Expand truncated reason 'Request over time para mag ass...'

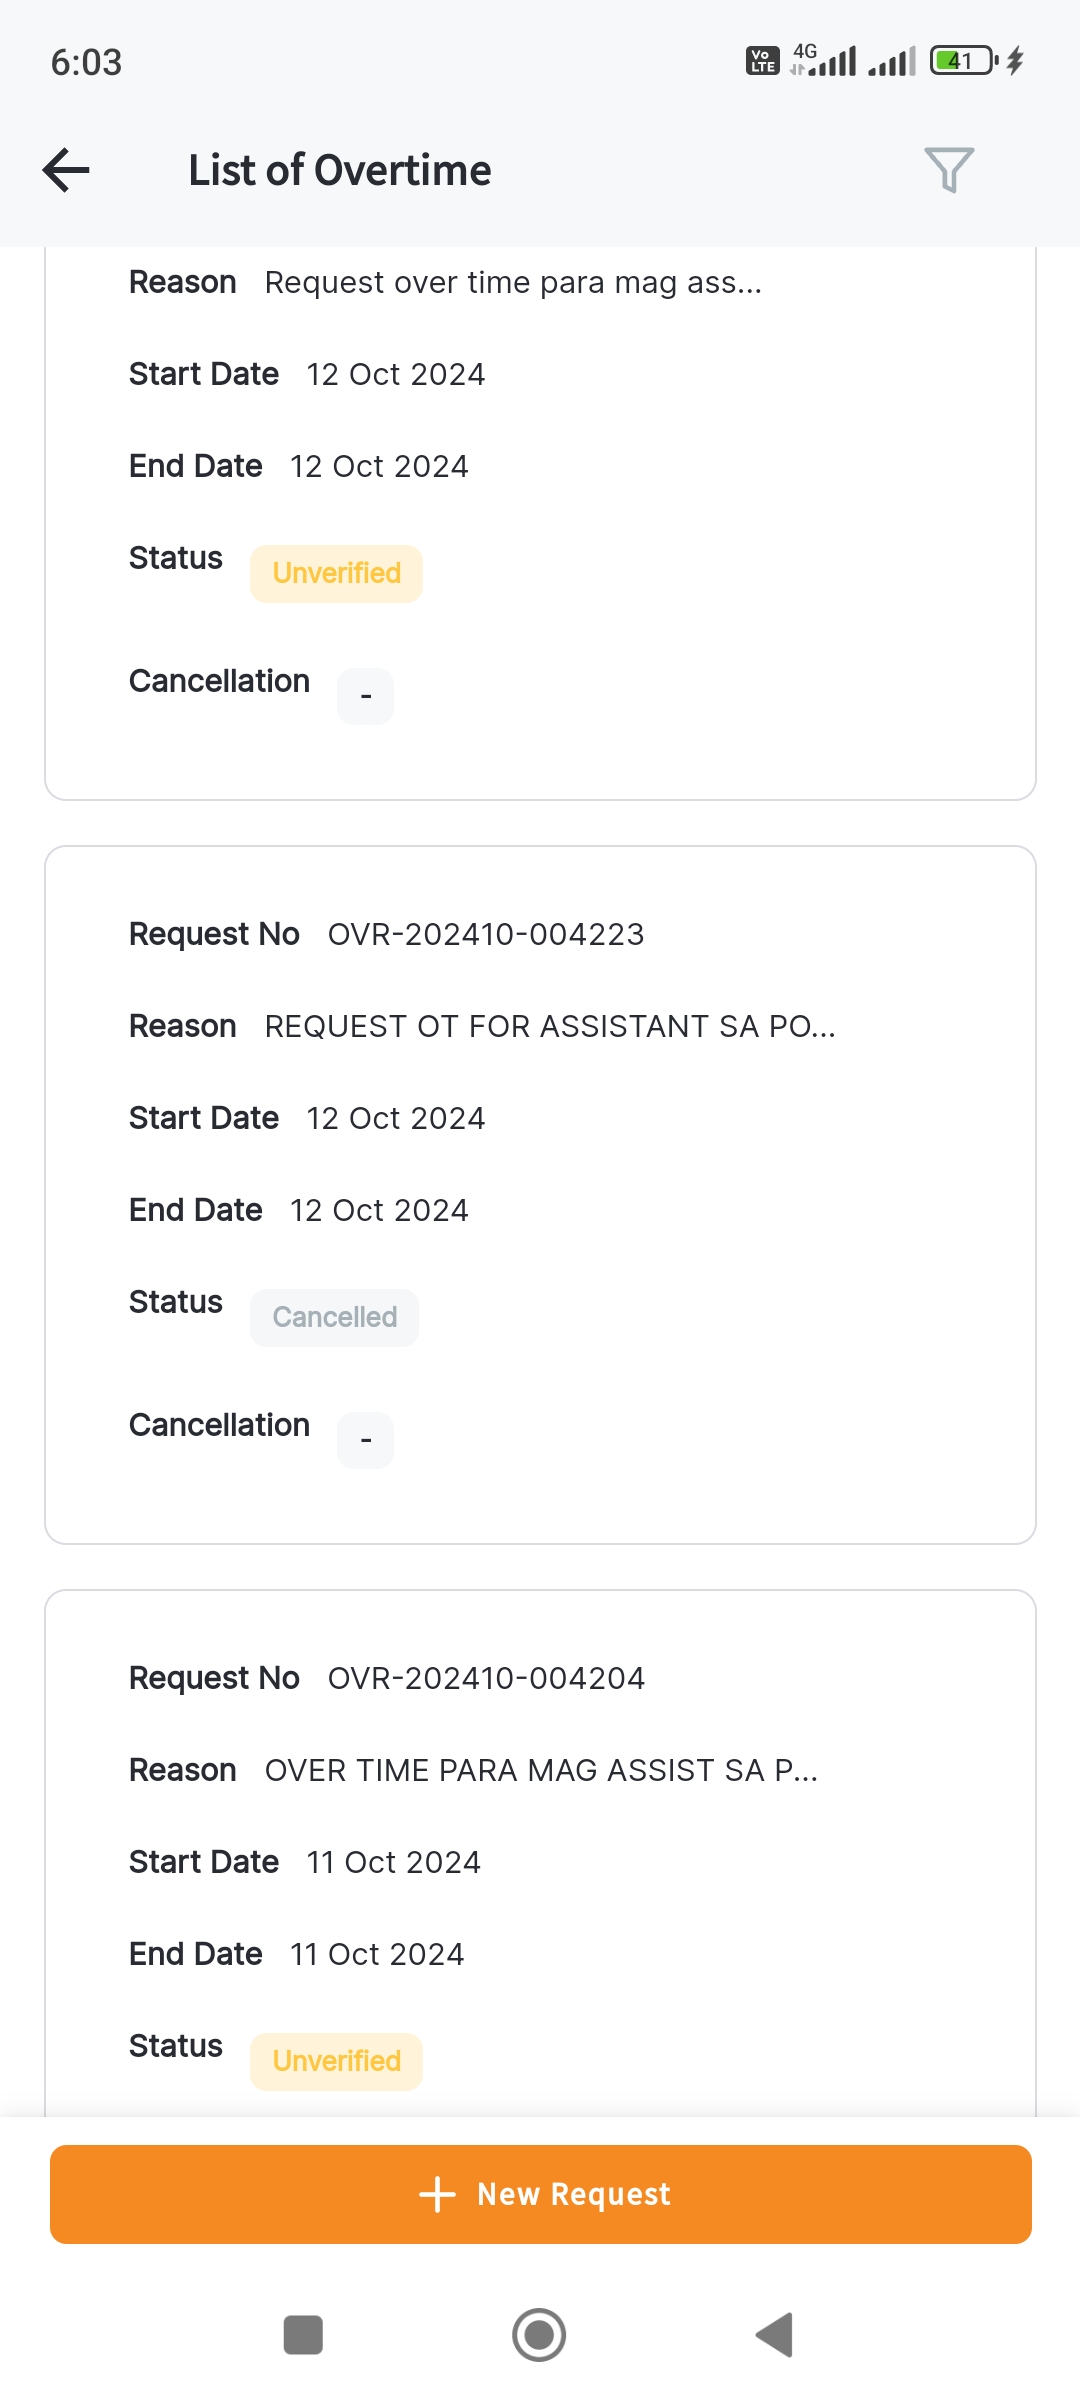coord(513,283)
